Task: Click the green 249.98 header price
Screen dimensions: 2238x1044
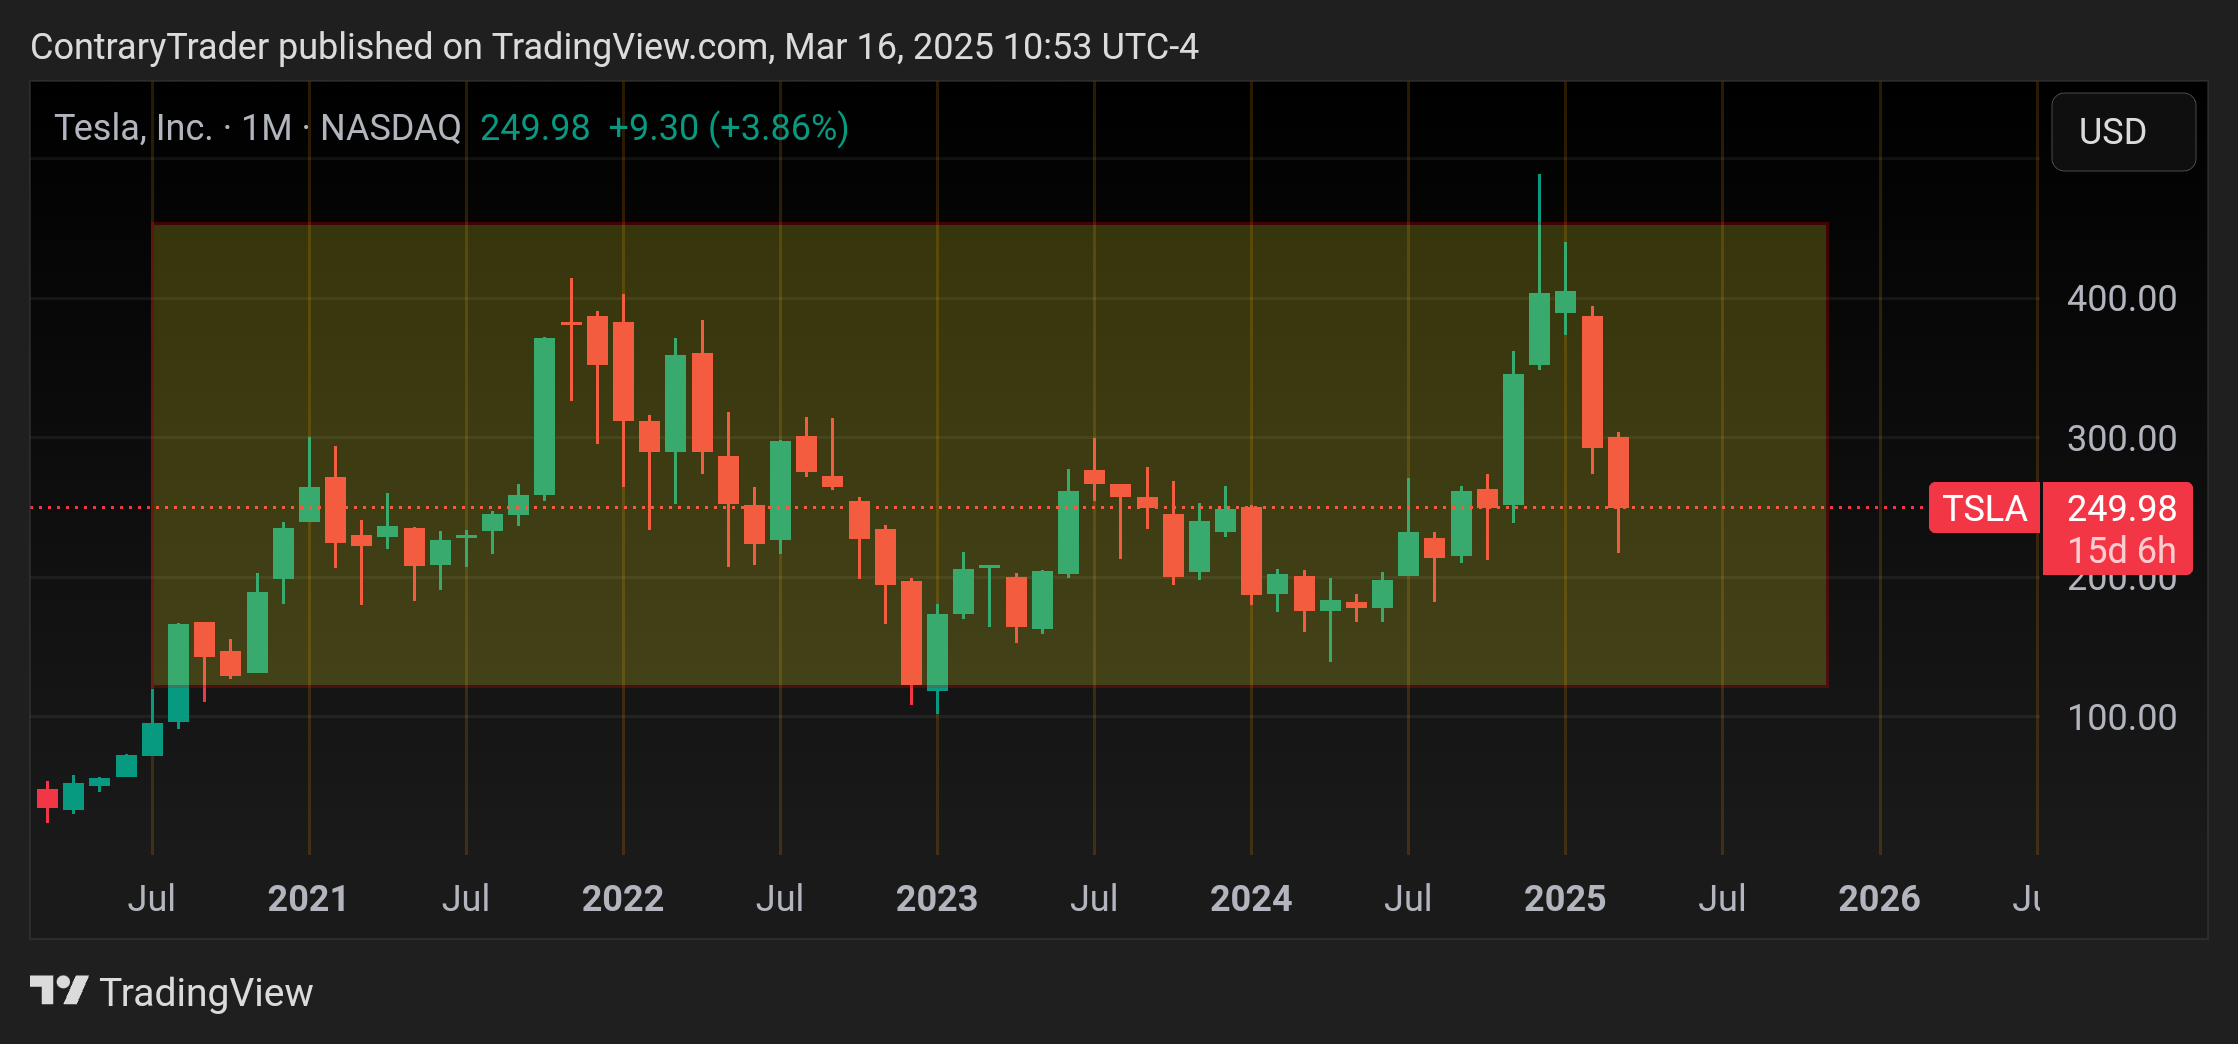Action: pos(535,128)
